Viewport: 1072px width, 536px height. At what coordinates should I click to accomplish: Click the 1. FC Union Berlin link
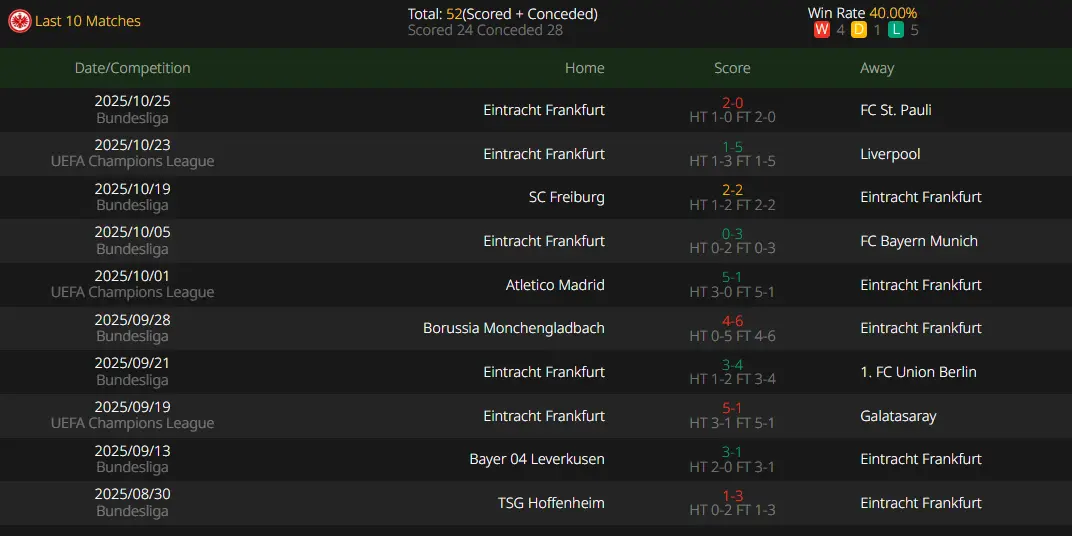point(918,372)
